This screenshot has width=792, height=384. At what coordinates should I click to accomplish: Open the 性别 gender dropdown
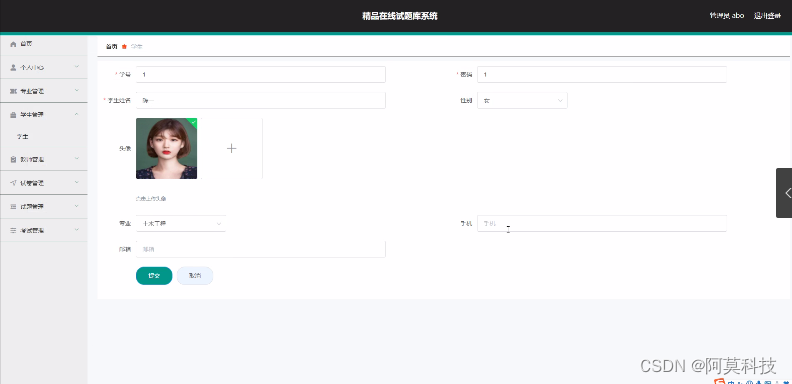tap(522, 101)
